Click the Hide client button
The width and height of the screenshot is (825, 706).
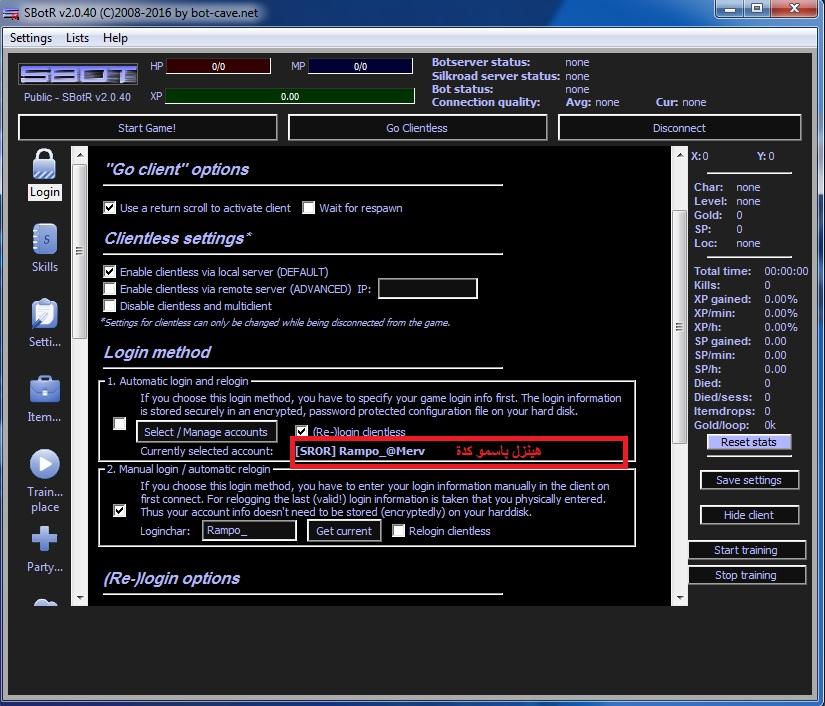pyautogui.click(x=749, y=515)
